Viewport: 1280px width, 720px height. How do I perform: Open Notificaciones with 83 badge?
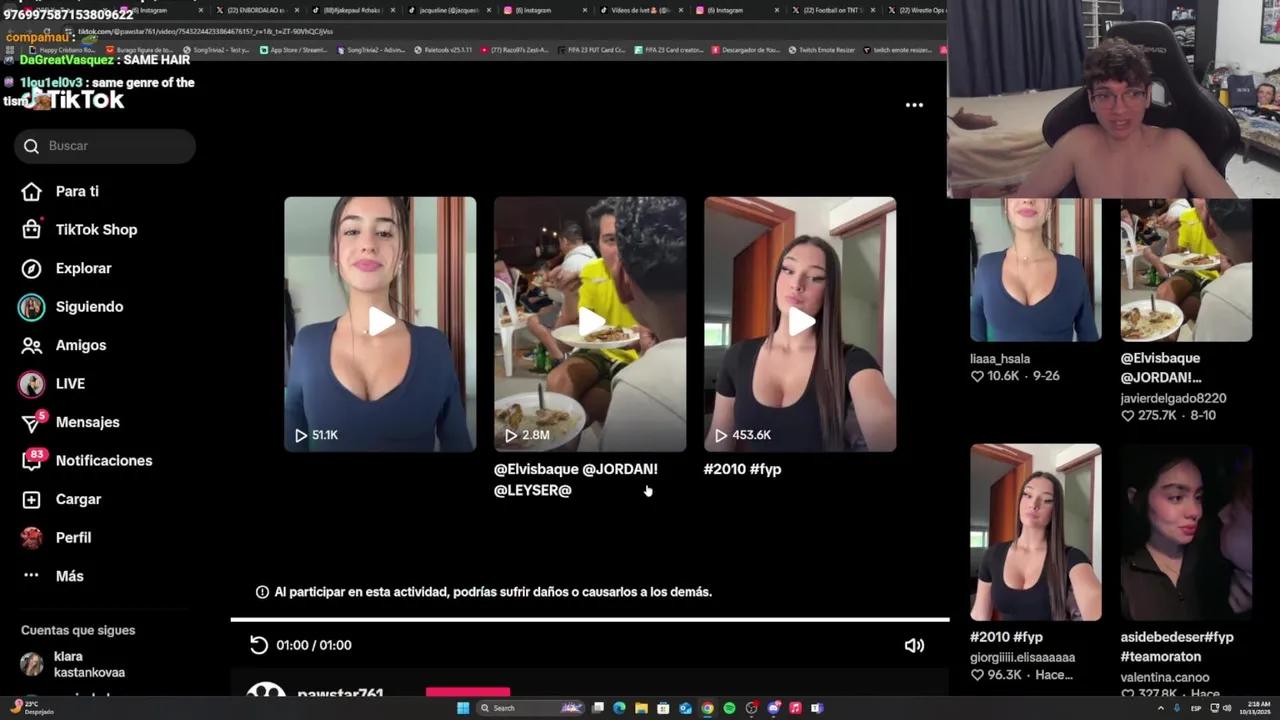click(87, 461)
